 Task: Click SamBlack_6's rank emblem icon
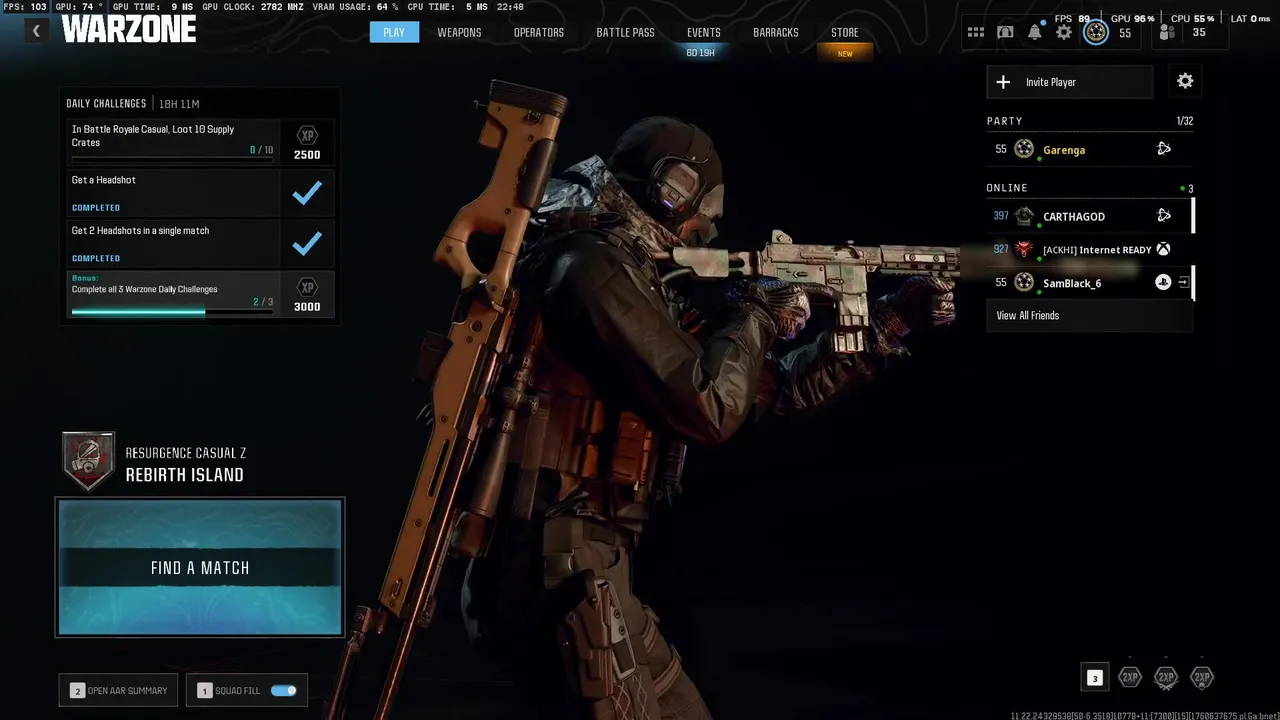pos(1024,283)
